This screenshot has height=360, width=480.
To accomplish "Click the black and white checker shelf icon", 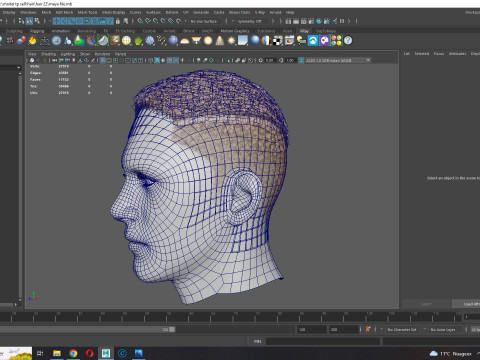I will 278,41.
